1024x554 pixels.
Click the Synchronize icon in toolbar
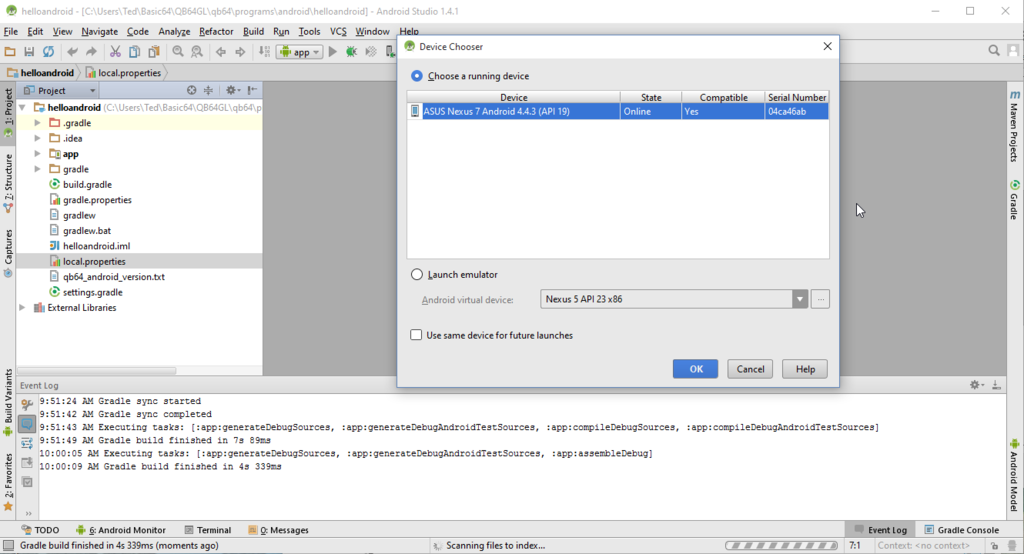pyautogui.click(x=48, y=52)
